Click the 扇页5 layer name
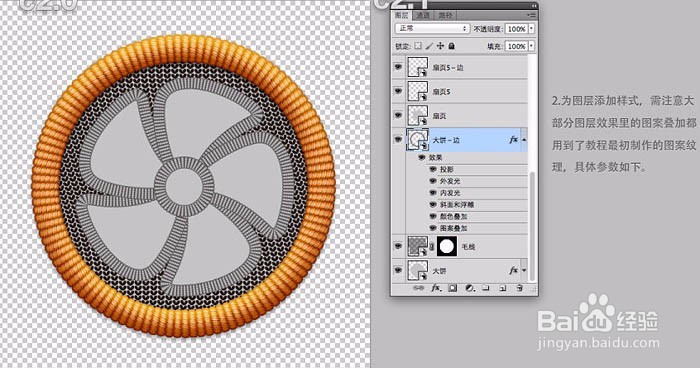Image resolution: width=700 pixels, height=368 pixels. (441, 92)
